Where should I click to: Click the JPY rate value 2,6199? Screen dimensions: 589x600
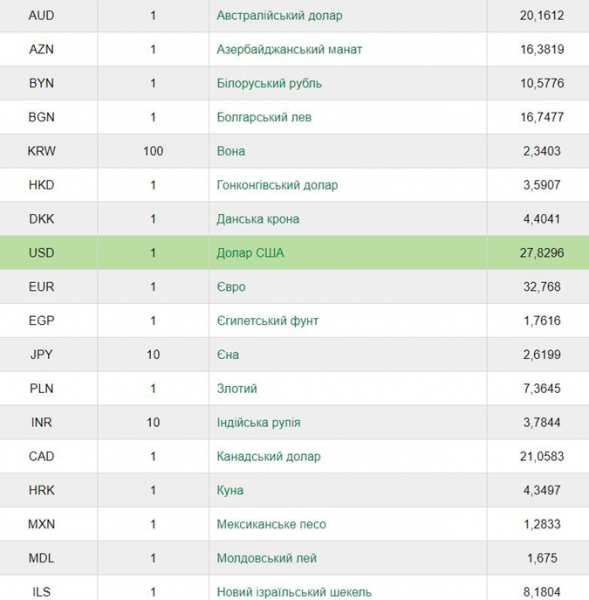pos(542,355)
